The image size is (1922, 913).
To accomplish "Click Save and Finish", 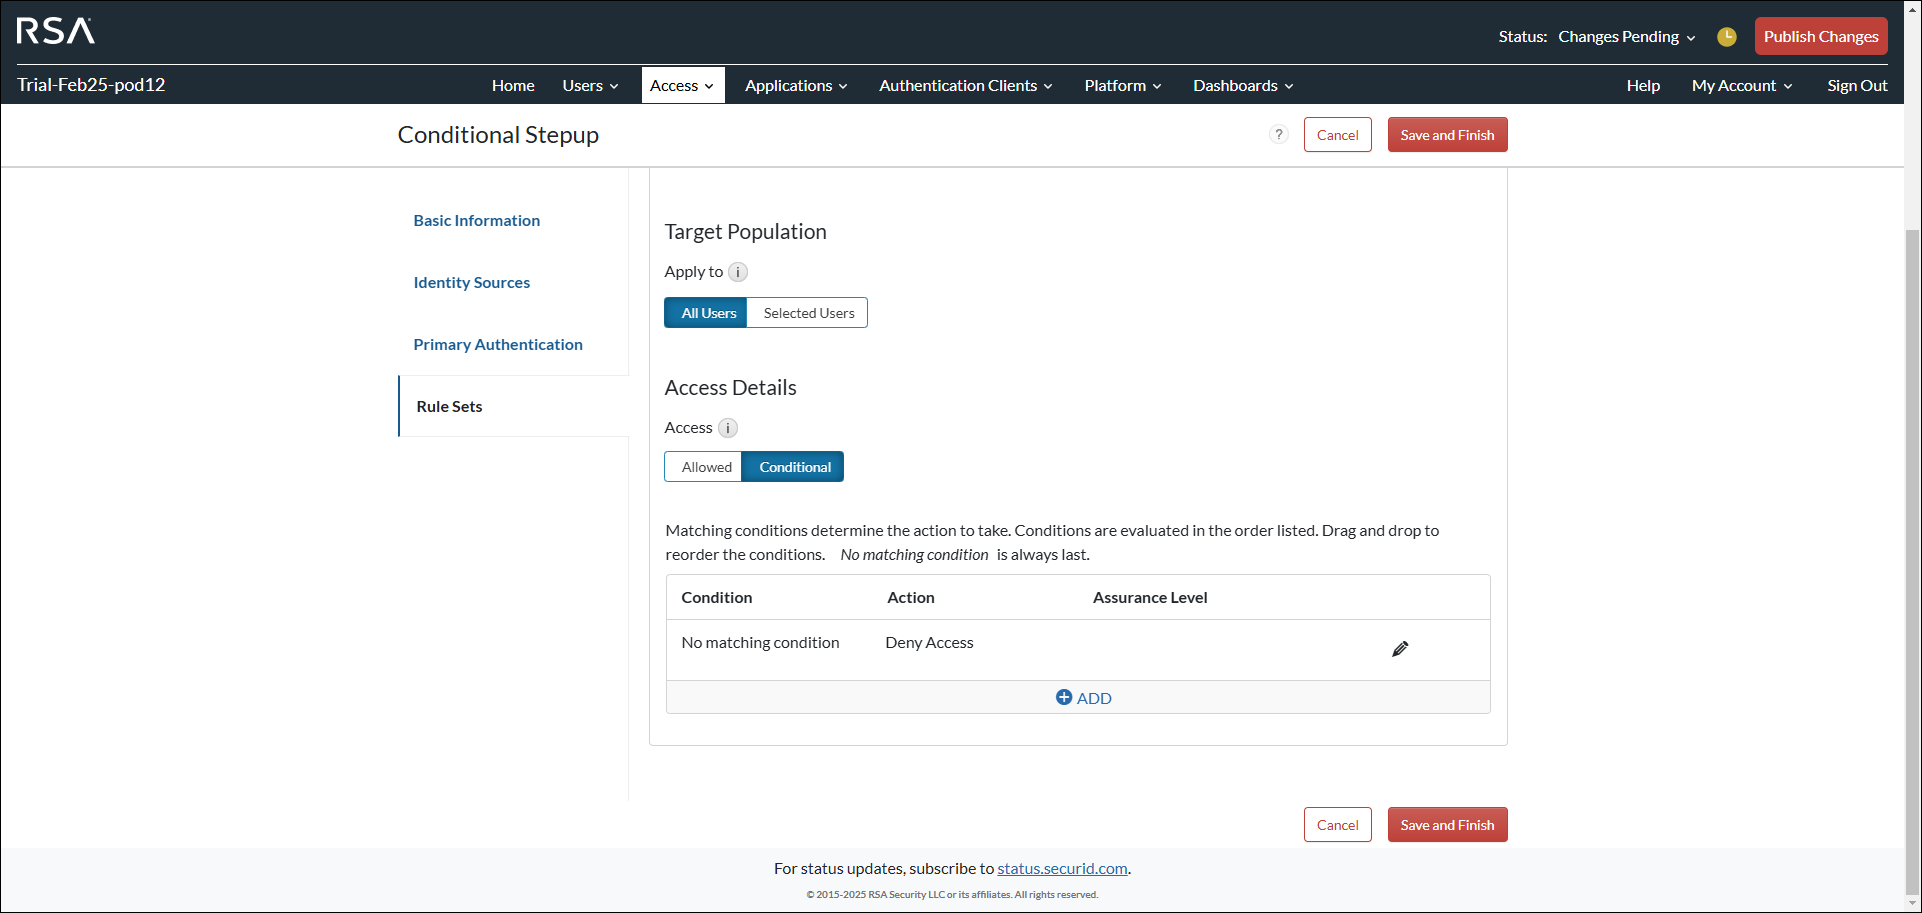I will point(1447,134).
